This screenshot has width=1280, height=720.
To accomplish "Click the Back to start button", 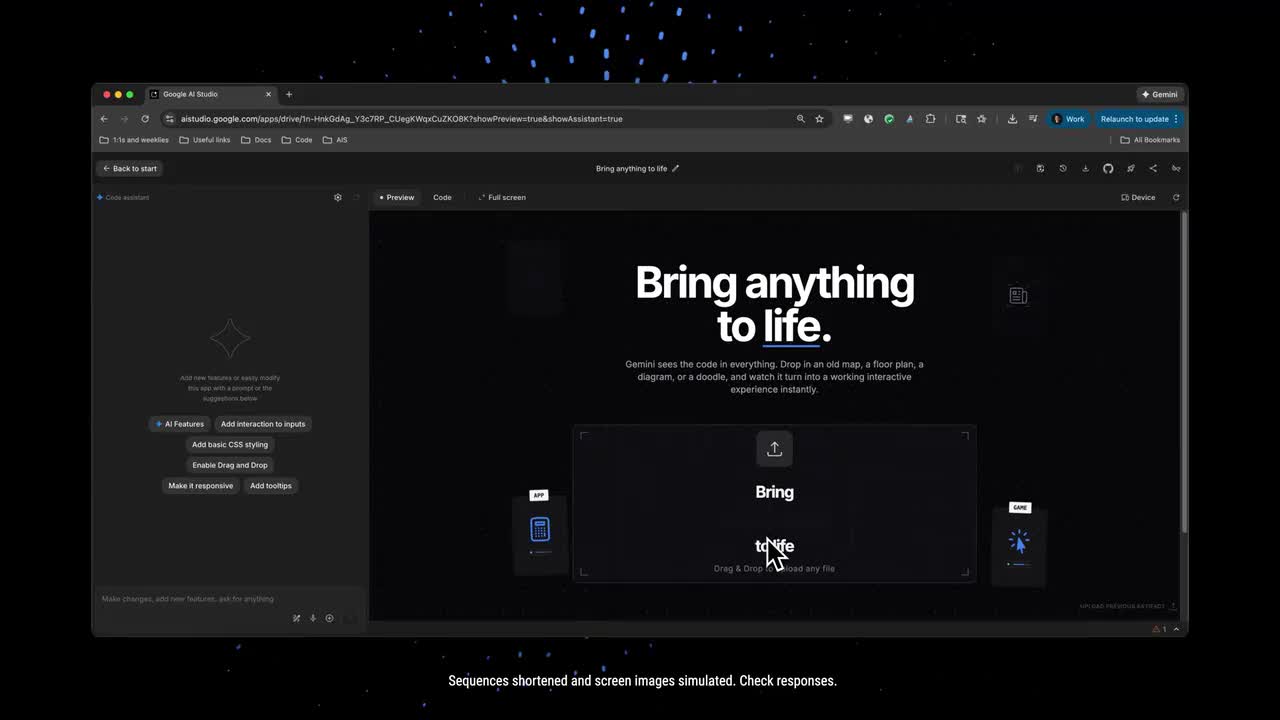I will coord(130,168).
